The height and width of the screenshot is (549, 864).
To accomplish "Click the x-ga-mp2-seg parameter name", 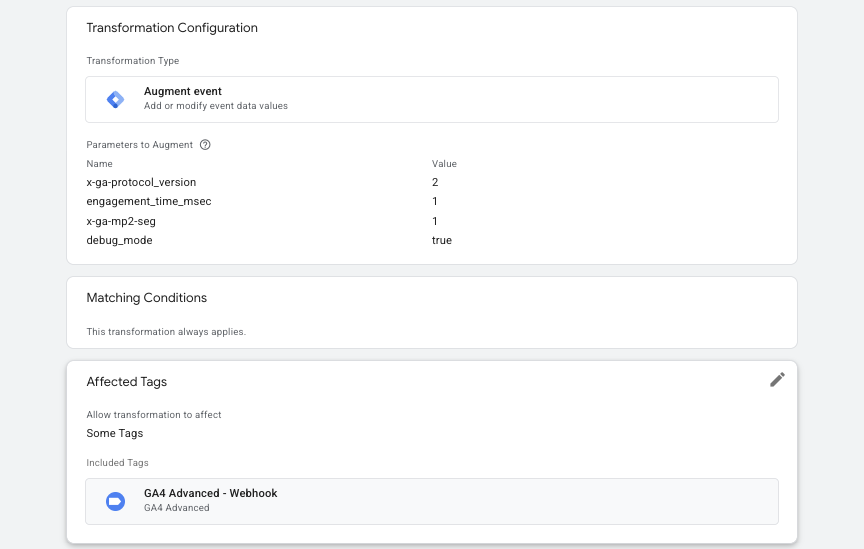I will pos(121,222).
